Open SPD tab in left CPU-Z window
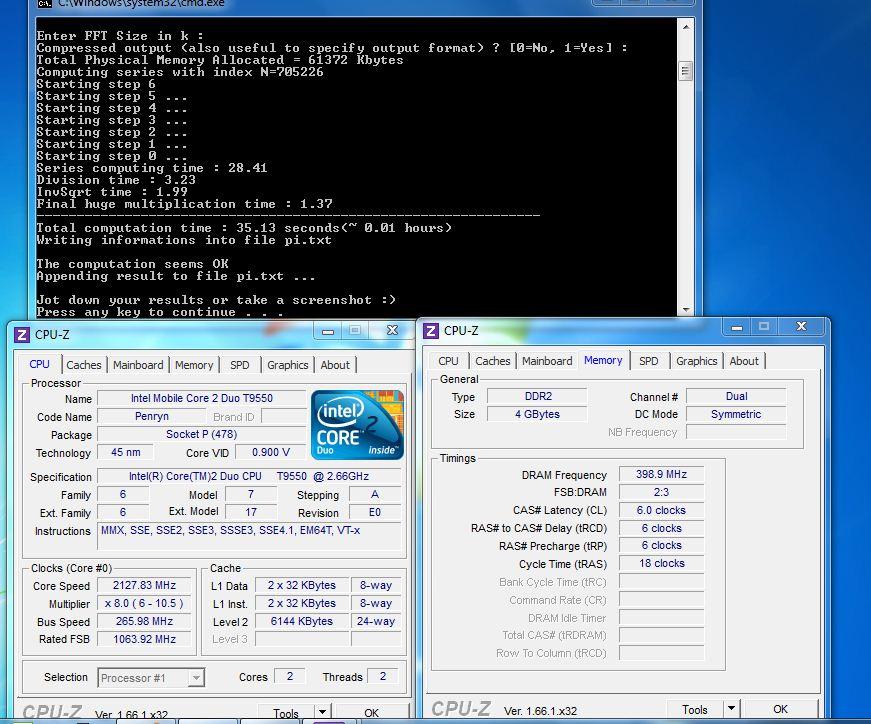 (x=239, y=365)
